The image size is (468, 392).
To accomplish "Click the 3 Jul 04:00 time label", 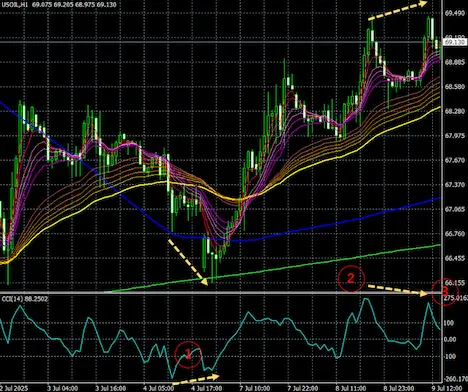I will tap(63, 388).
